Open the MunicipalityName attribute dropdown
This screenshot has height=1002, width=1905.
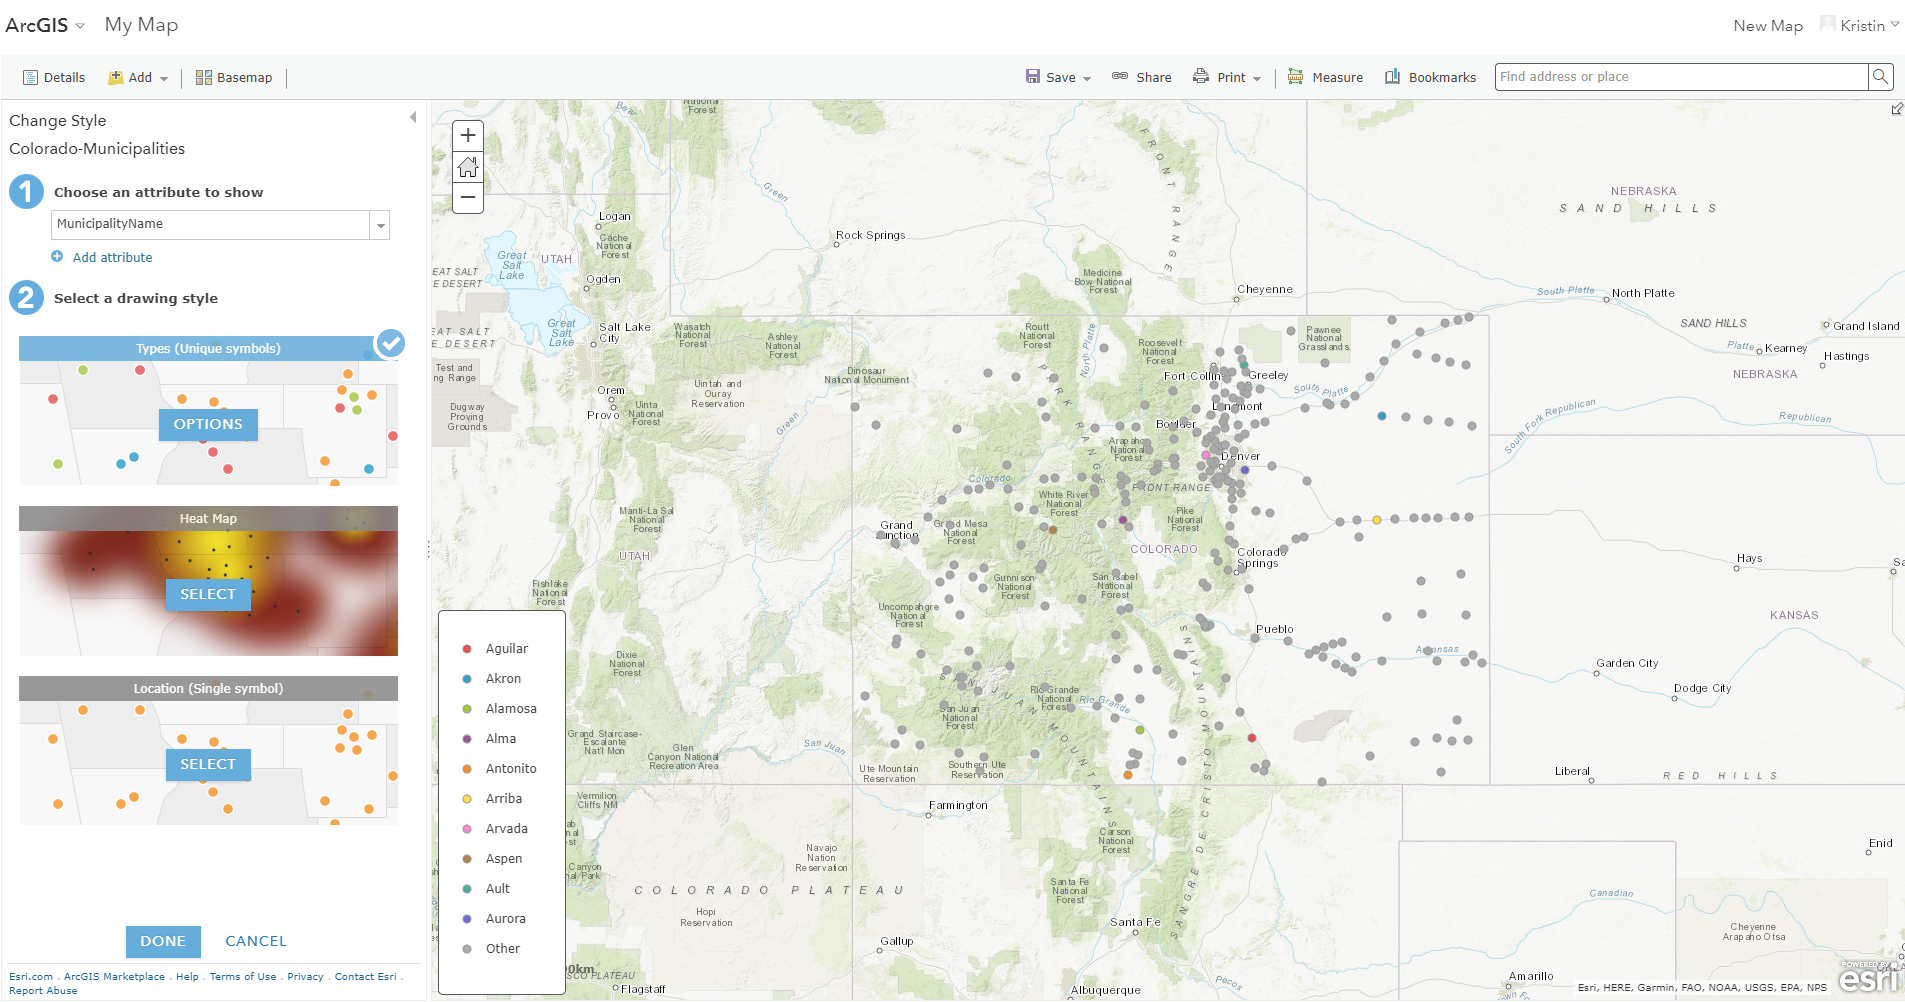tap(380, 224)
